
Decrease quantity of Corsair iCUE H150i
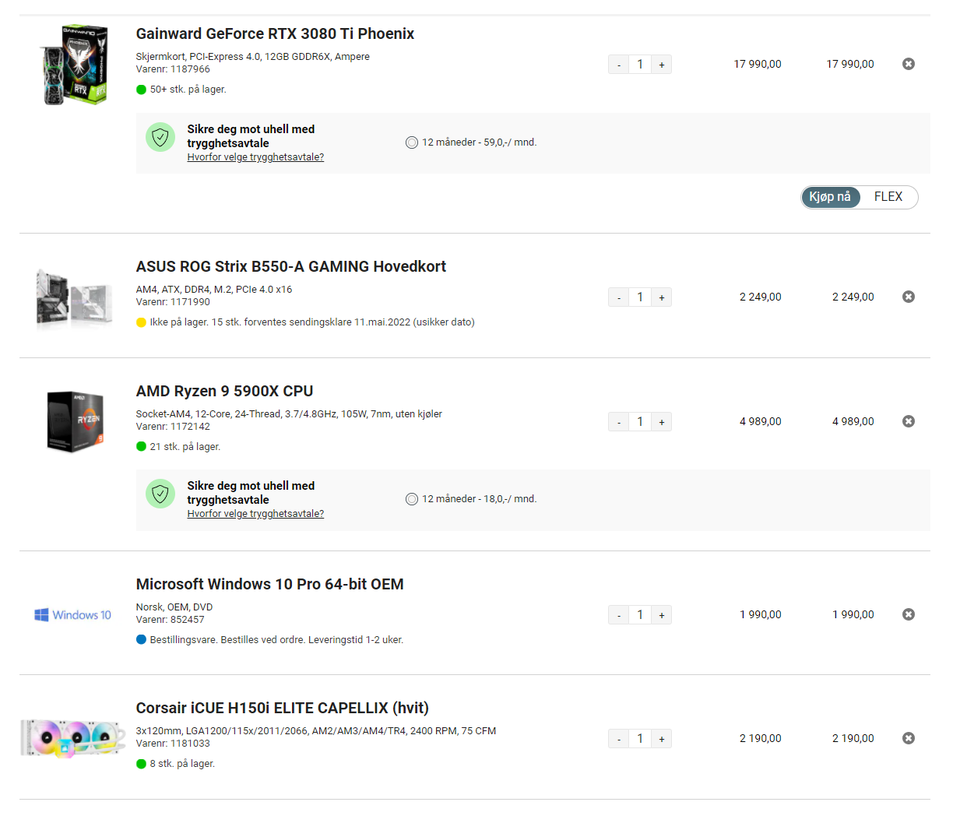click(618, 738)
